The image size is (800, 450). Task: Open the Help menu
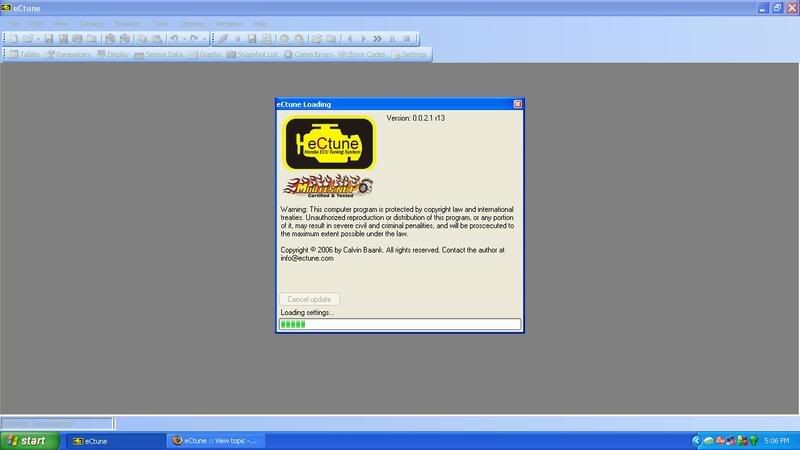tap(260, 24)
